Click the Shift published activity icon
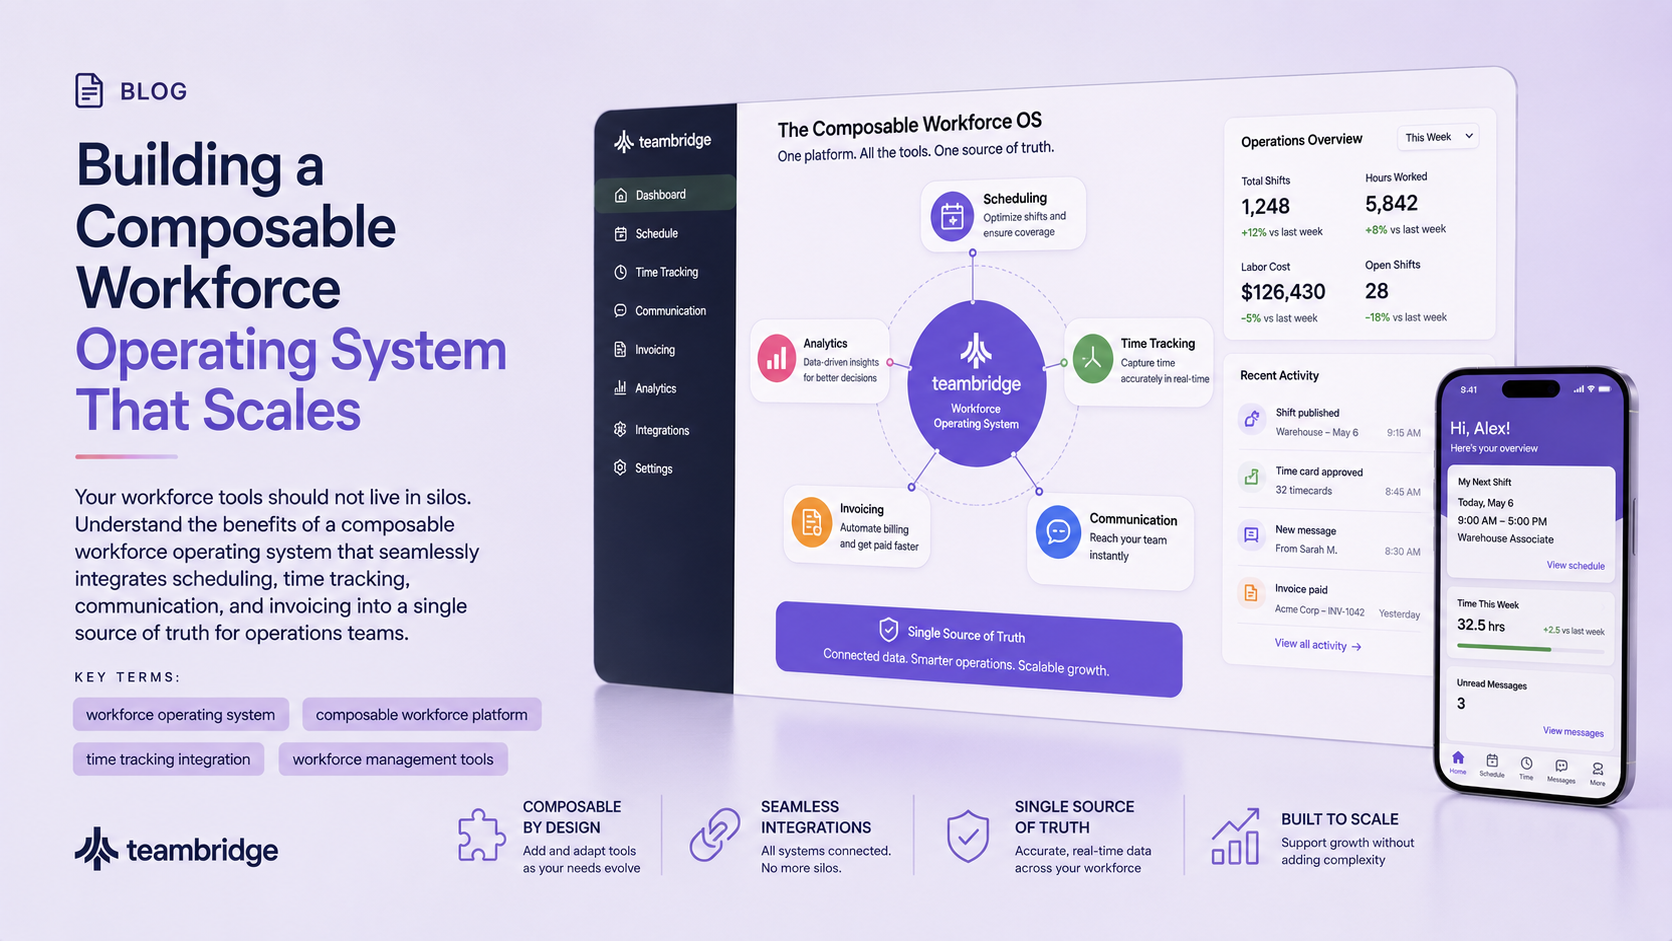The height and width of the screenshot is (941, 1672). coord(1251,418)
